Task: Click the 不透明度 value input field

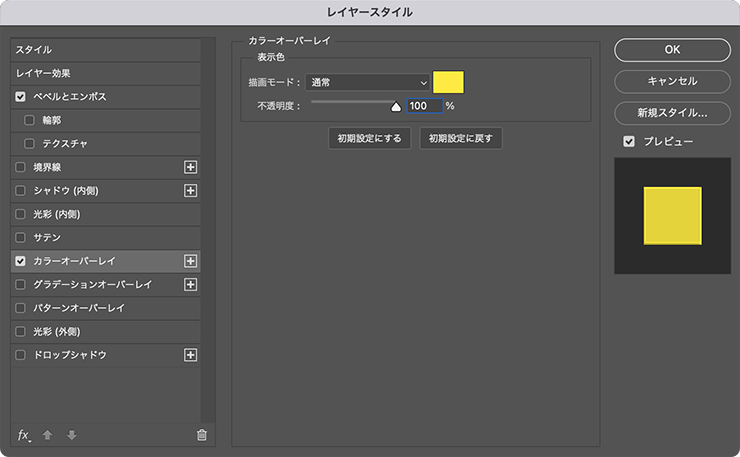Action: [425, 106]
